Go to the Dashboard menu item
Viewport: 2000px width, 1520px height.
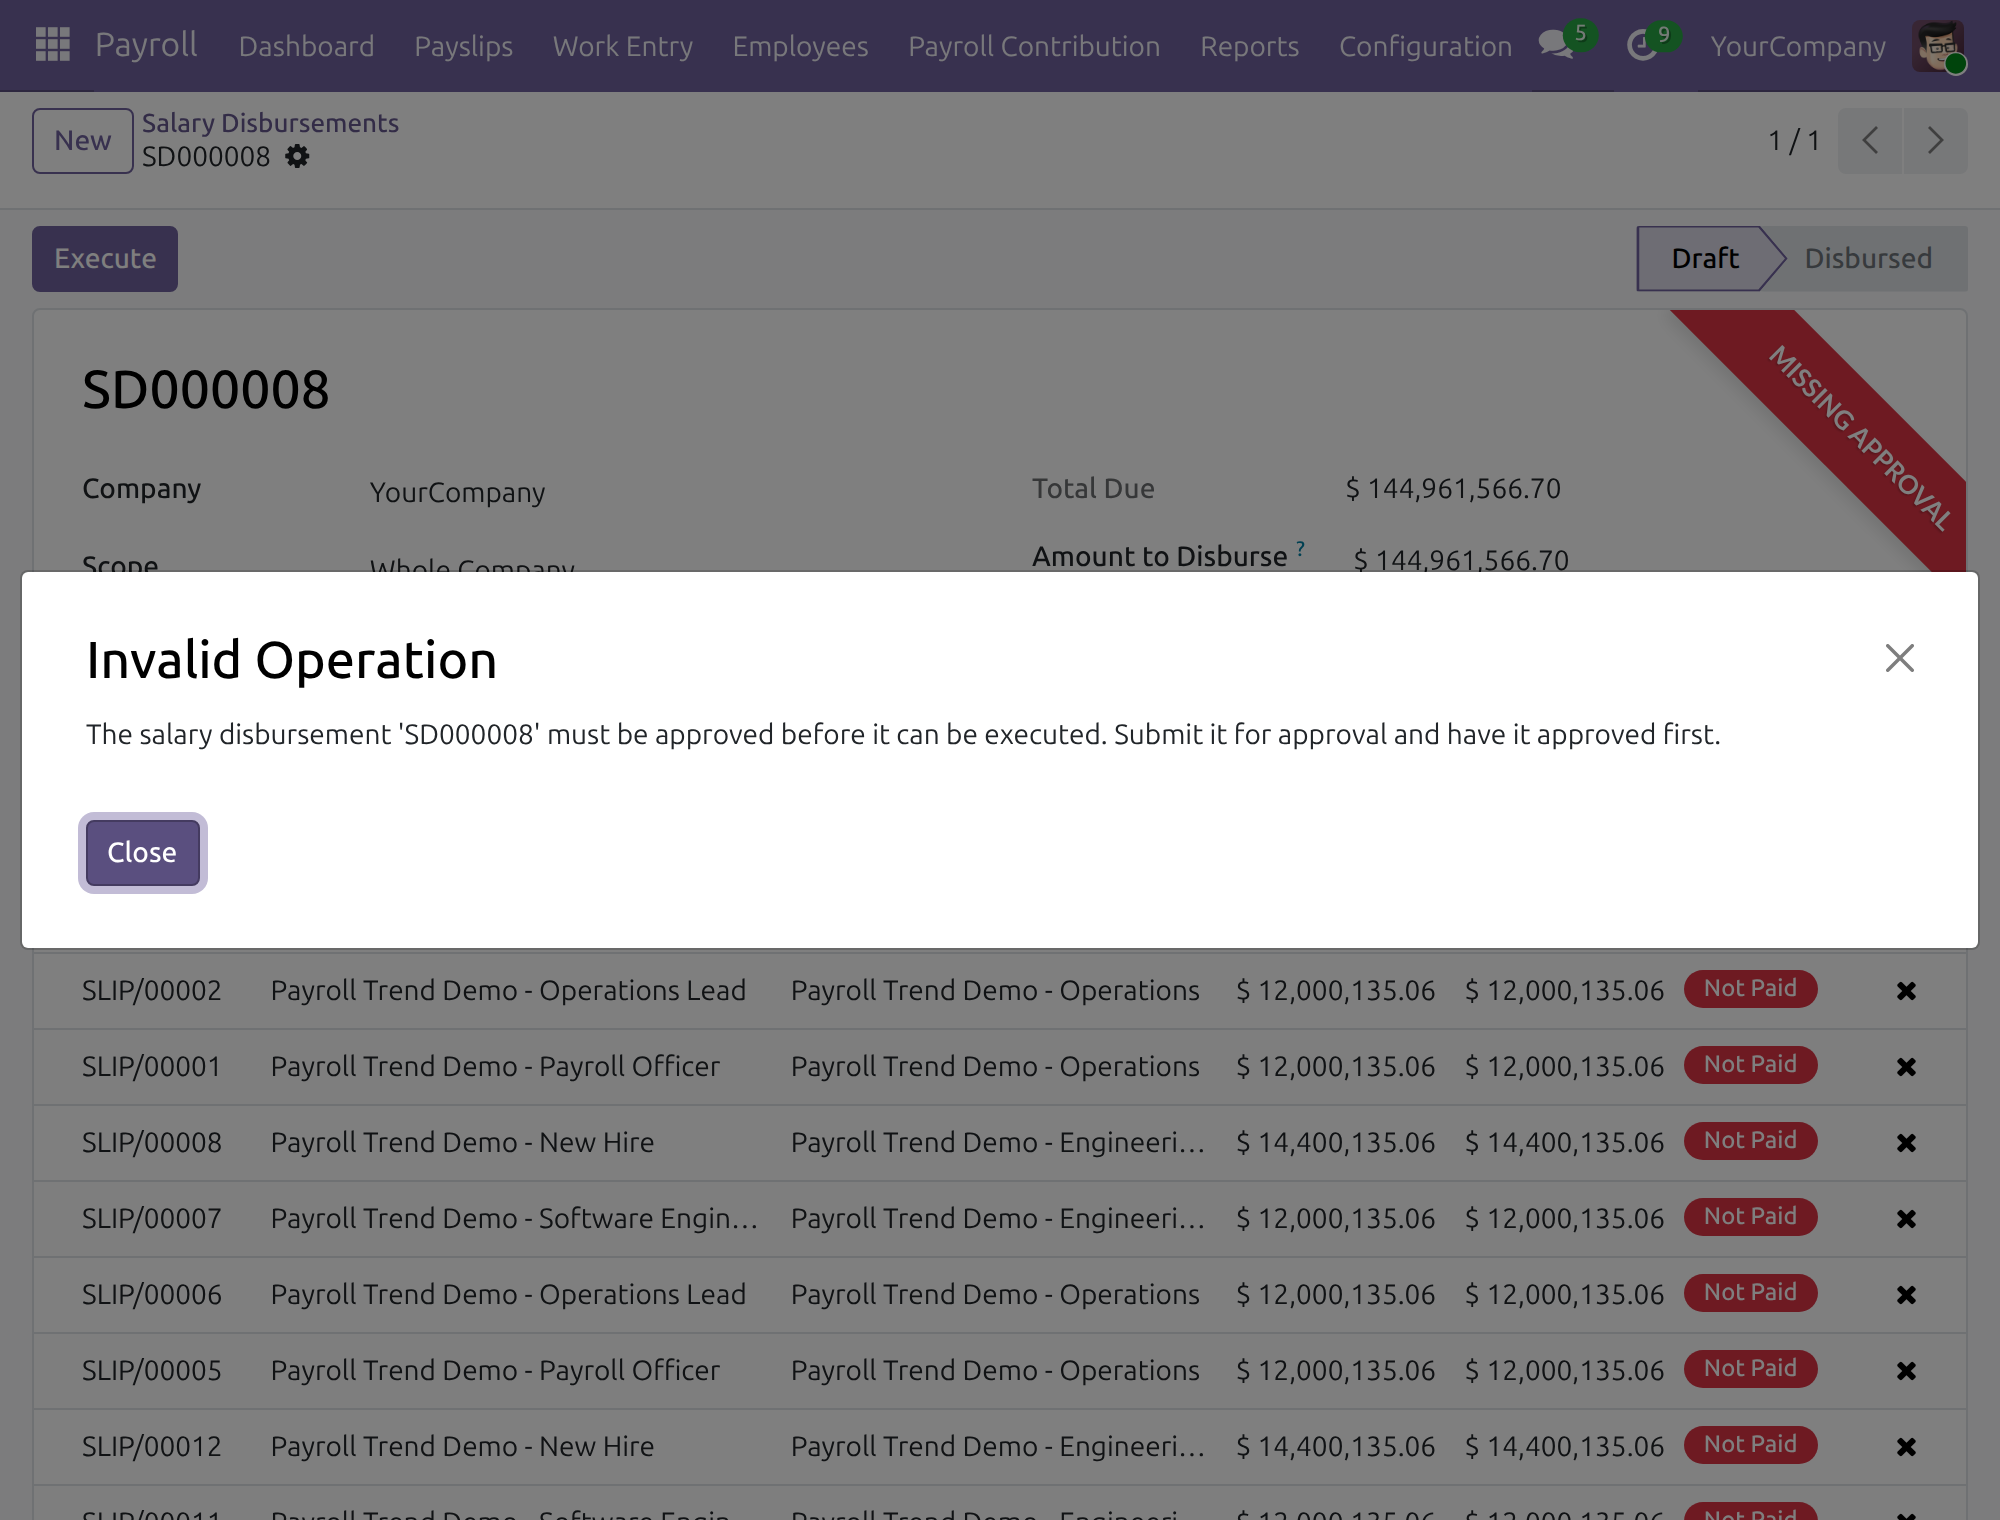tap(306, 46)
